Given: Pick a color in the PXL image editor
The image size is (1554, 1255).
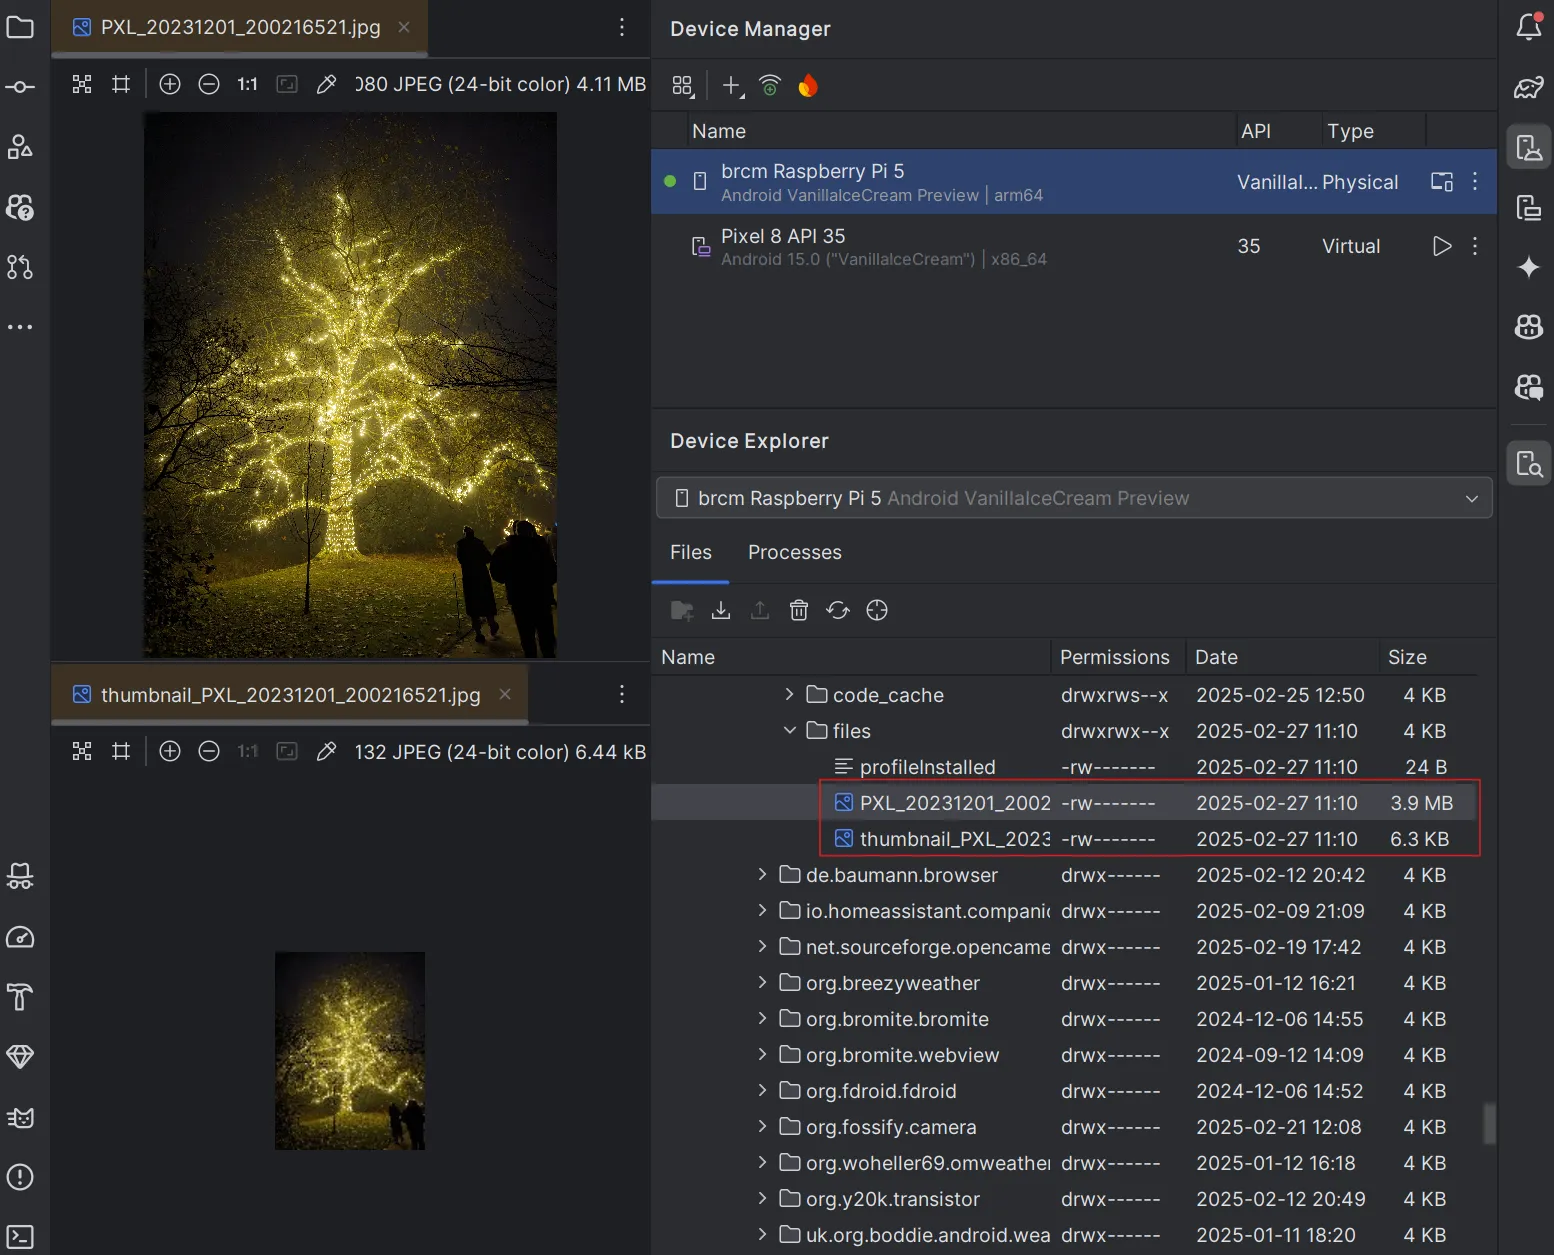Looking at the screenshot, I should pos(326,84).
